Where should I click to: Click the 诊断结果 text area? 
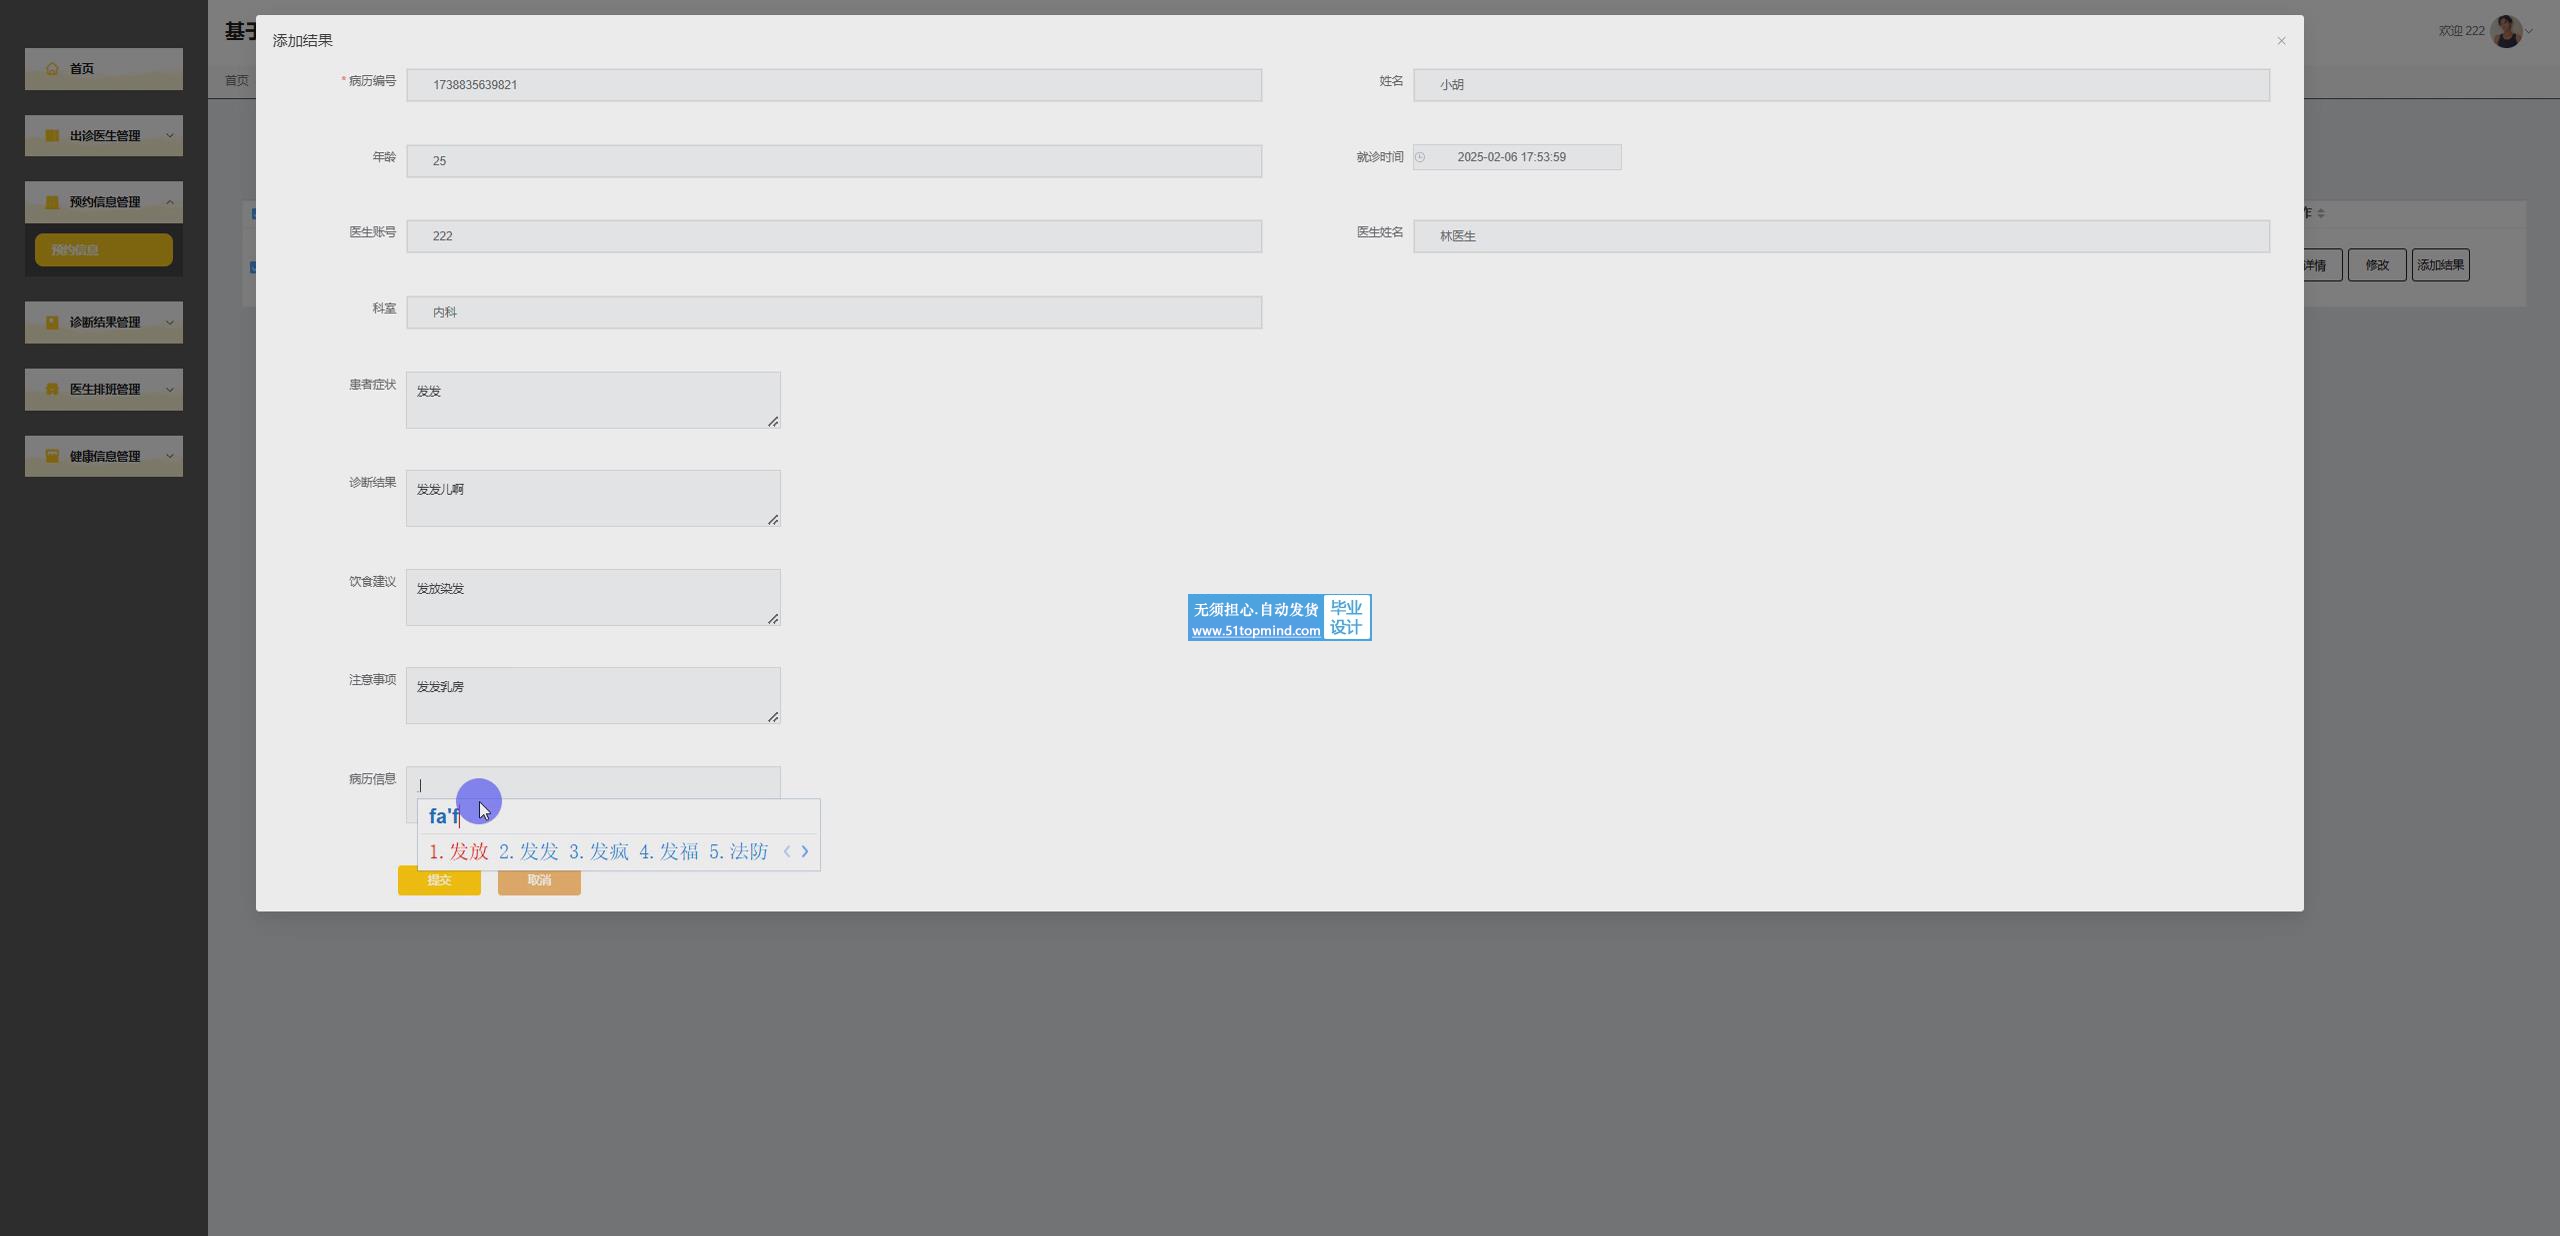pos(592,498)
